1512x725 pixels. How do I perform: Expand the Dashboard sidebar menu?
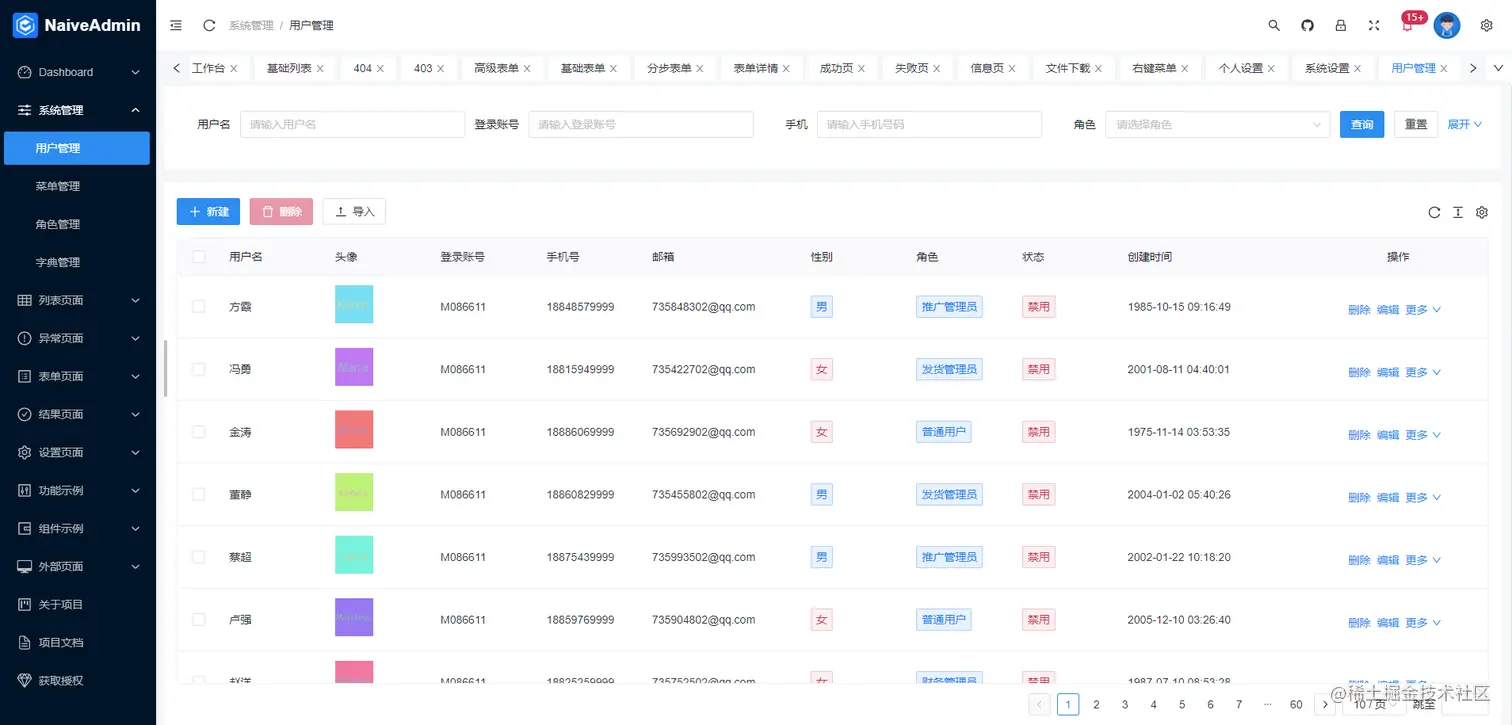tap(78, 72)
